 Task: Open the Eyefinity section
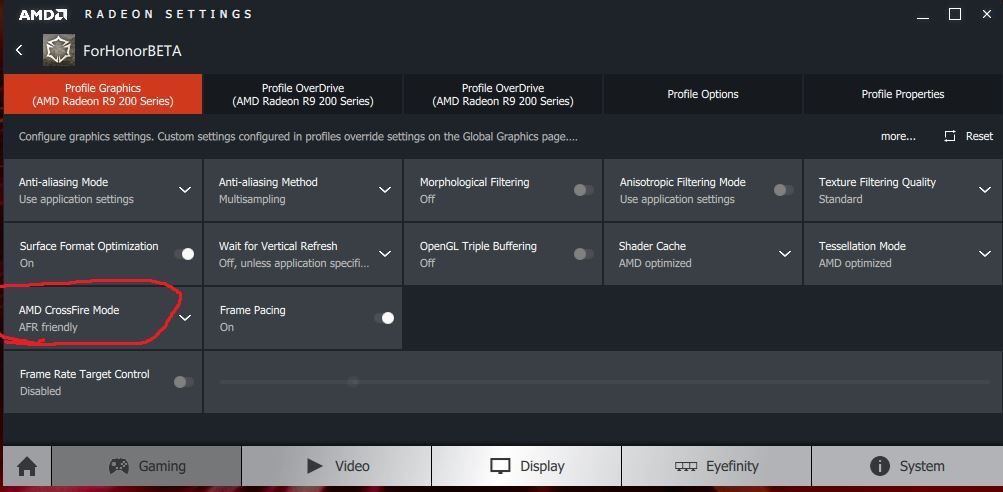click(716, 466)
